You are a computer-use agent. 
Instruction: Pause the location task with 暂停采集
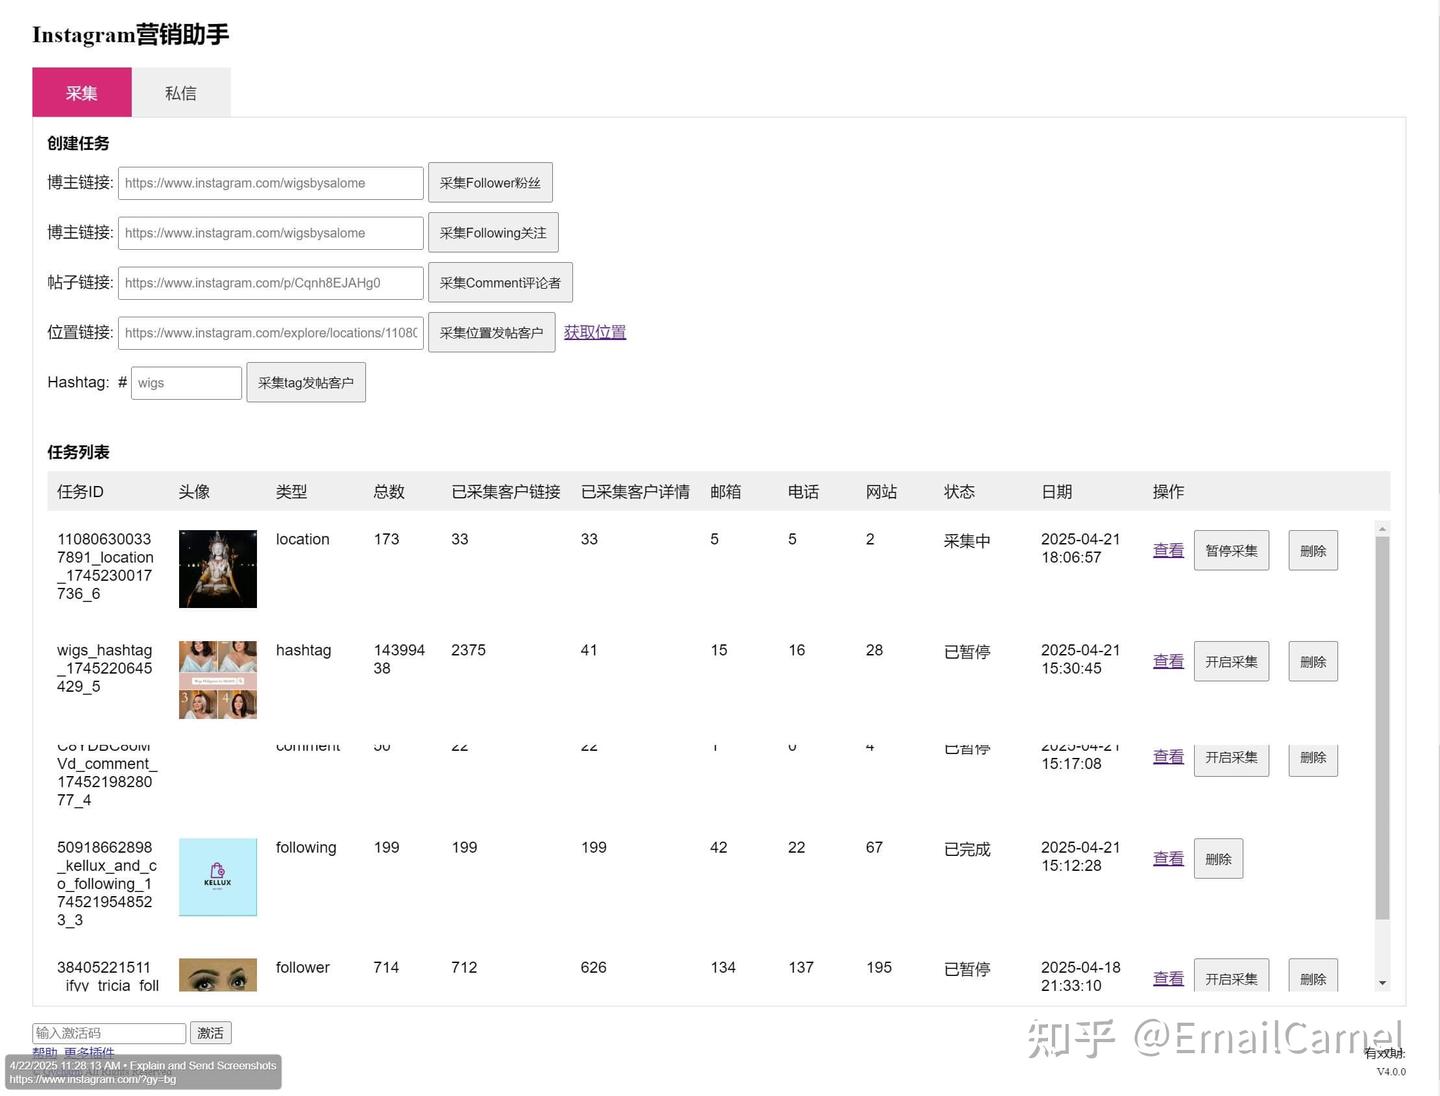1231,550
